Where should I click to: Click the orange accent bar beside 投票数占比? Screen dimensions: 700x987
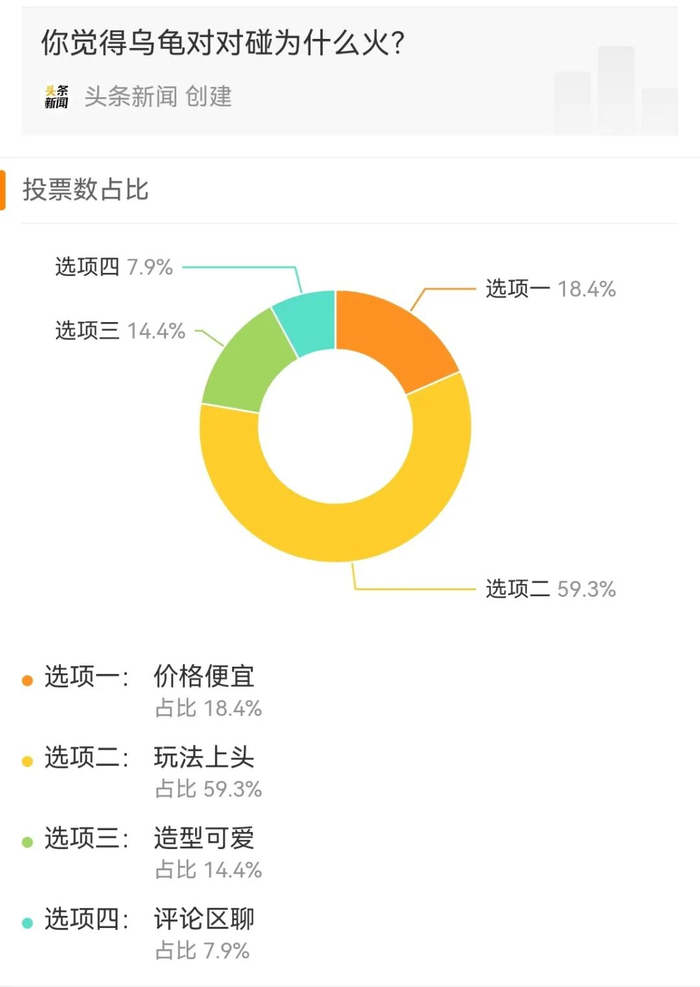click(x=4, y=190)
